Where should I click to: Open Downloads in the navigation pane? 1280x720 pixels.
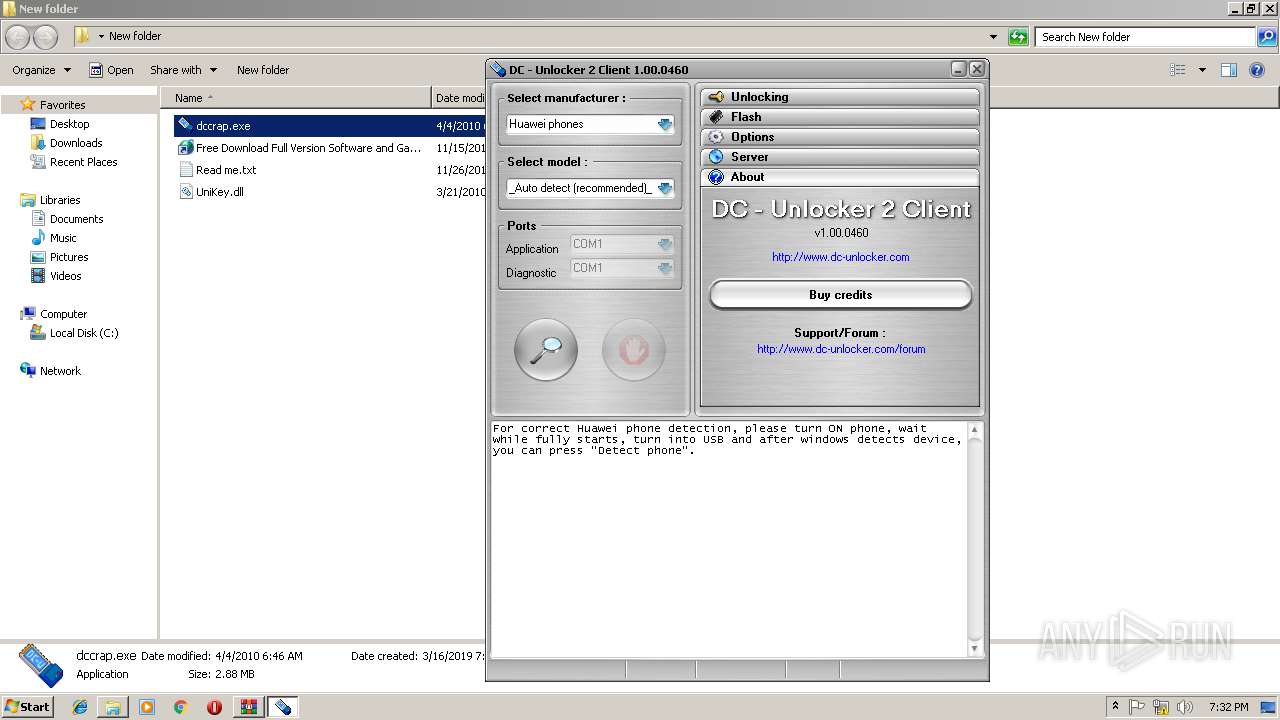[x=76, y=143]
